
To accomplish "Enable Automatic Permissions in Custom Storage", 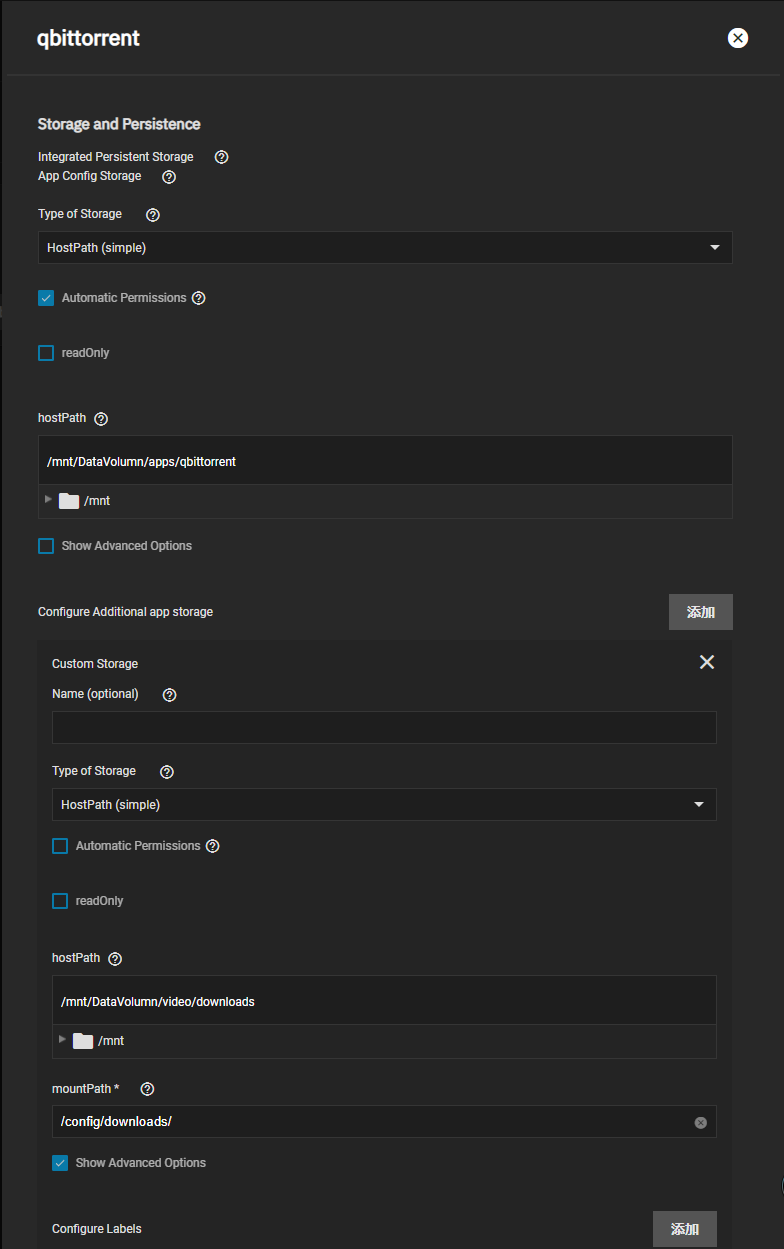I will click(x=60, y=846).
